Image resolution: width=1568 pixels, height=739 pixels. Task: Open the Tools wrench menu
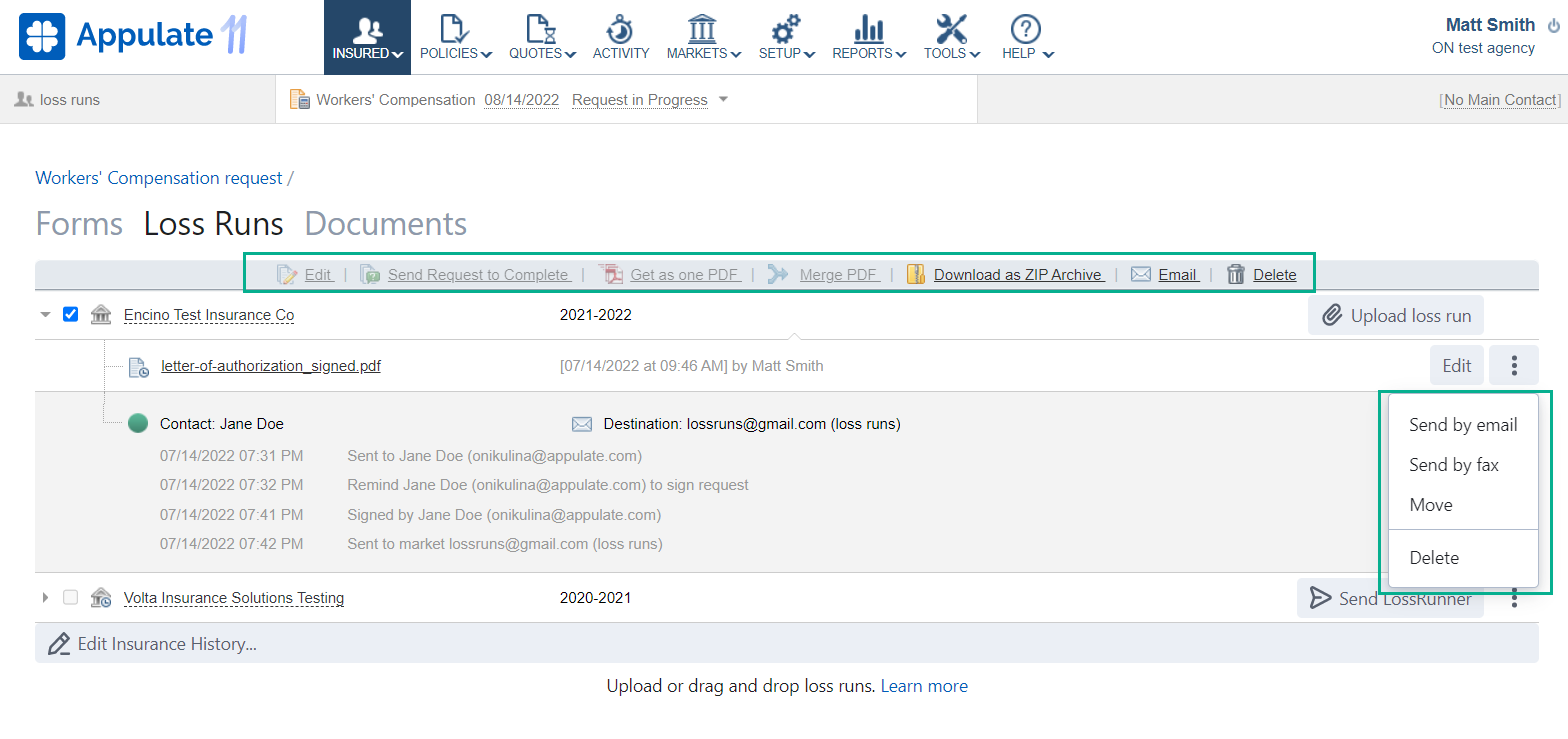click(x=951, y=30)
